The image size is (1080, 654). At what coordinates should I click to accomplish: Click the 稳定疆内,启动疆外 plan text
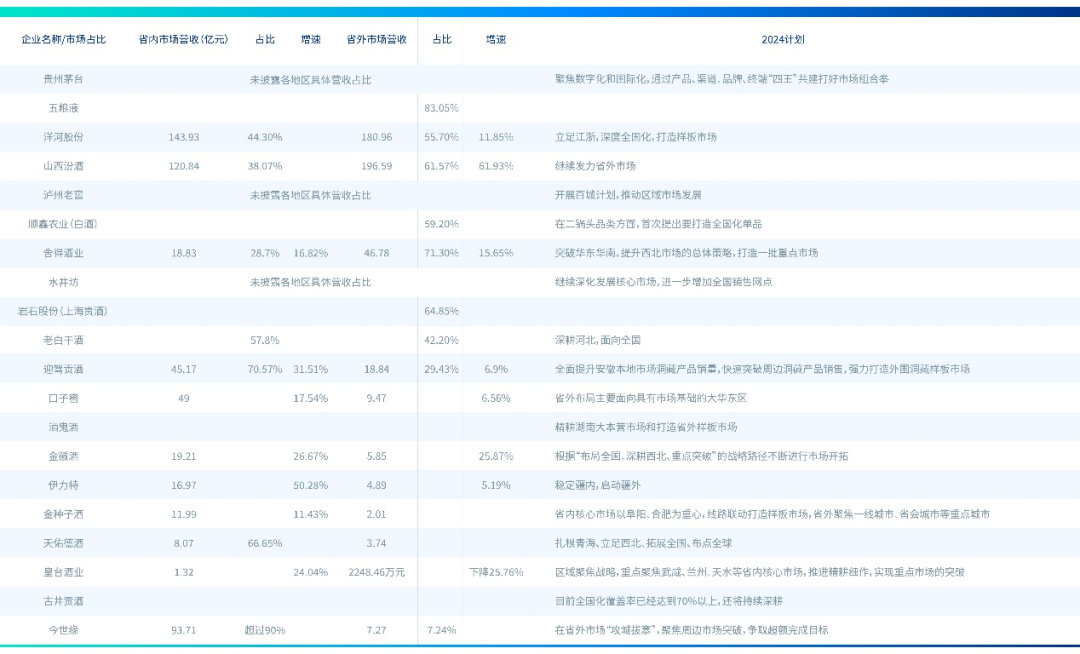click(598, 485)
